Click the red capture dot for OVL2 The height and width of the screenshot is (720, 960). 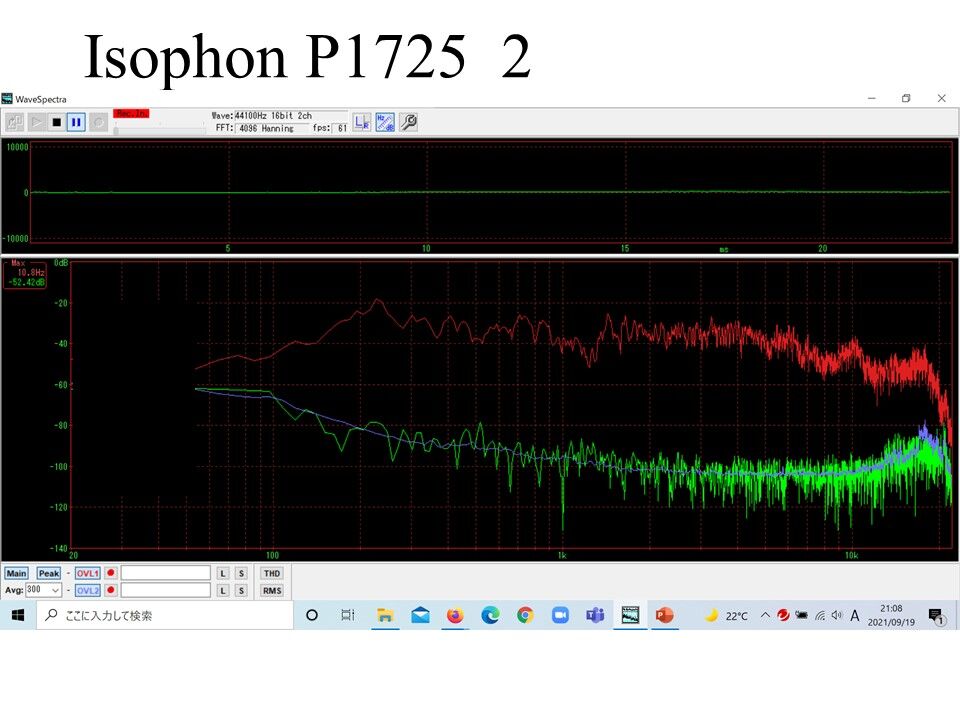111,590
